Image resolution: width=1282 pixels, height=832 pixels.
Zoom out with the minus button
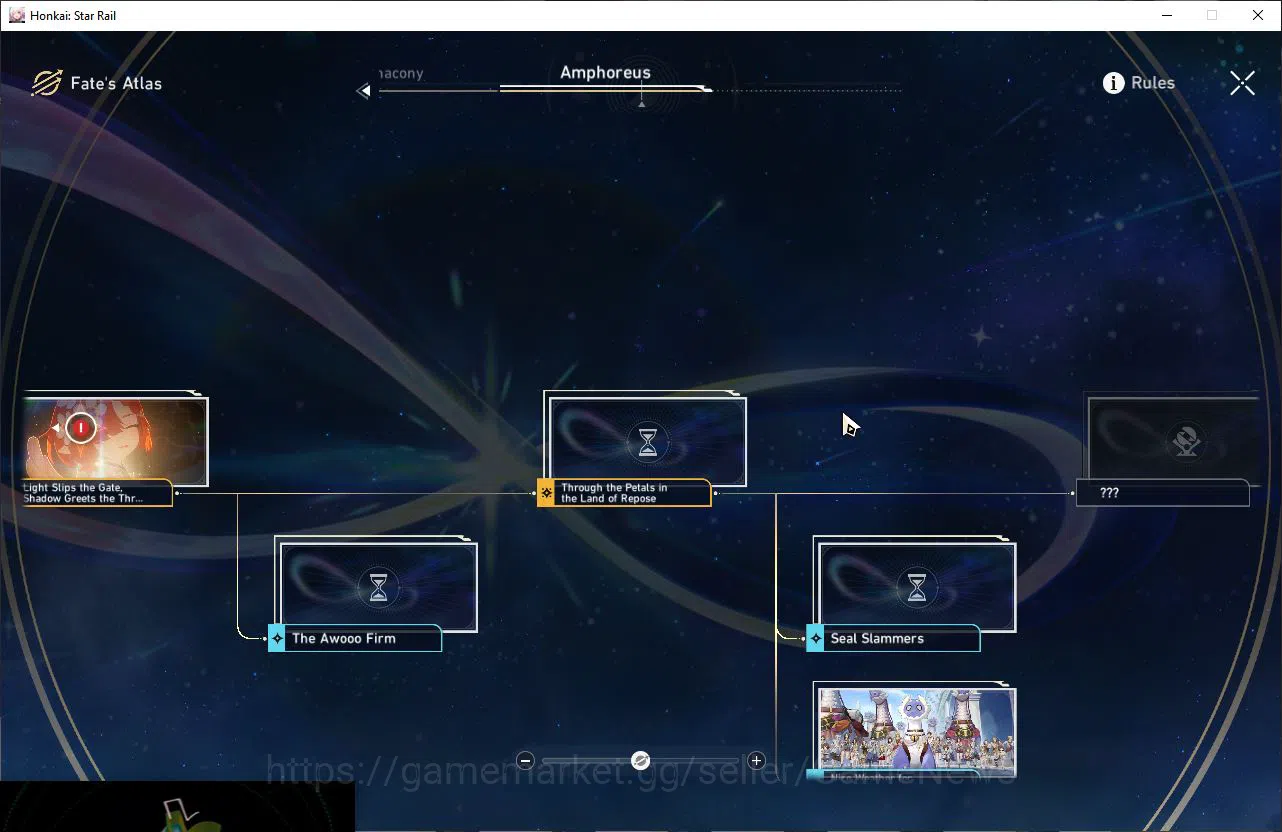point(526,761)
